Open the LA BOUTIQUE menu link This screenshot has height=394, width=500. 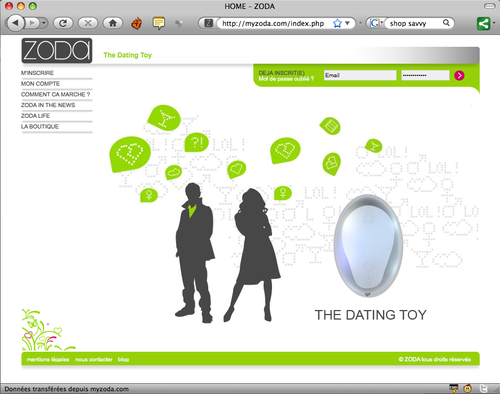pyautogui.click(x=40, y=127)
